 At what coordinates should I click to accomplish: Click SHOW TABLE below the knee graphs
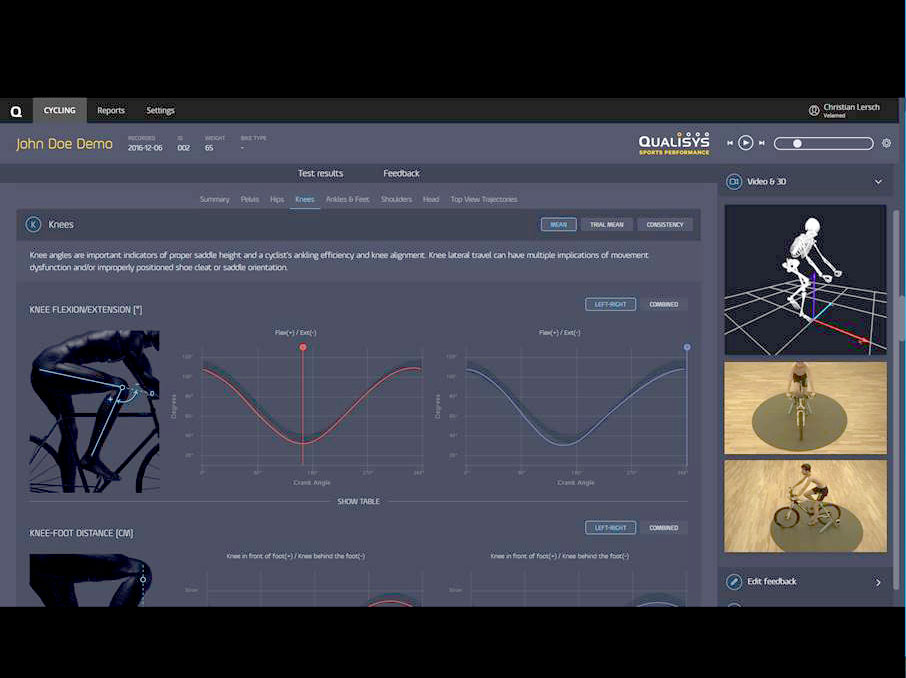(358, 502)
